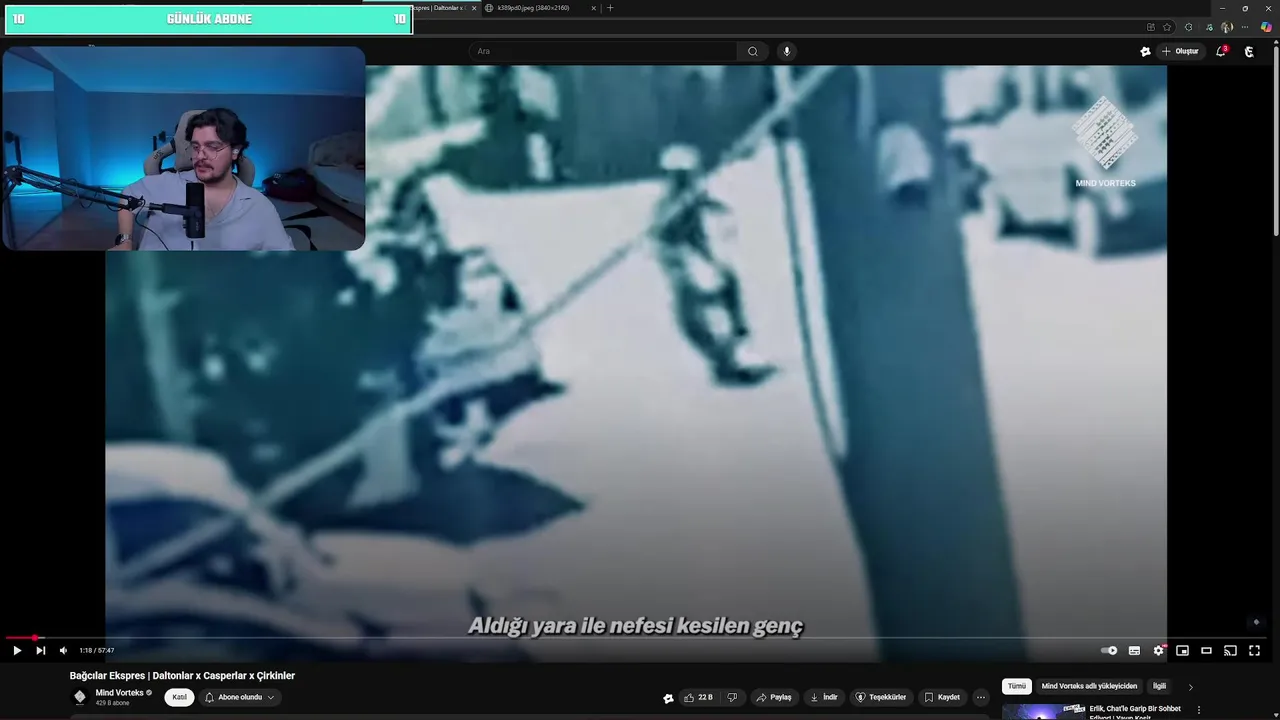Click the YouTube search field 'Ara'
The width and height of the screenshot is (1280, 720).
pyautogui.click(x=603, y=51)
